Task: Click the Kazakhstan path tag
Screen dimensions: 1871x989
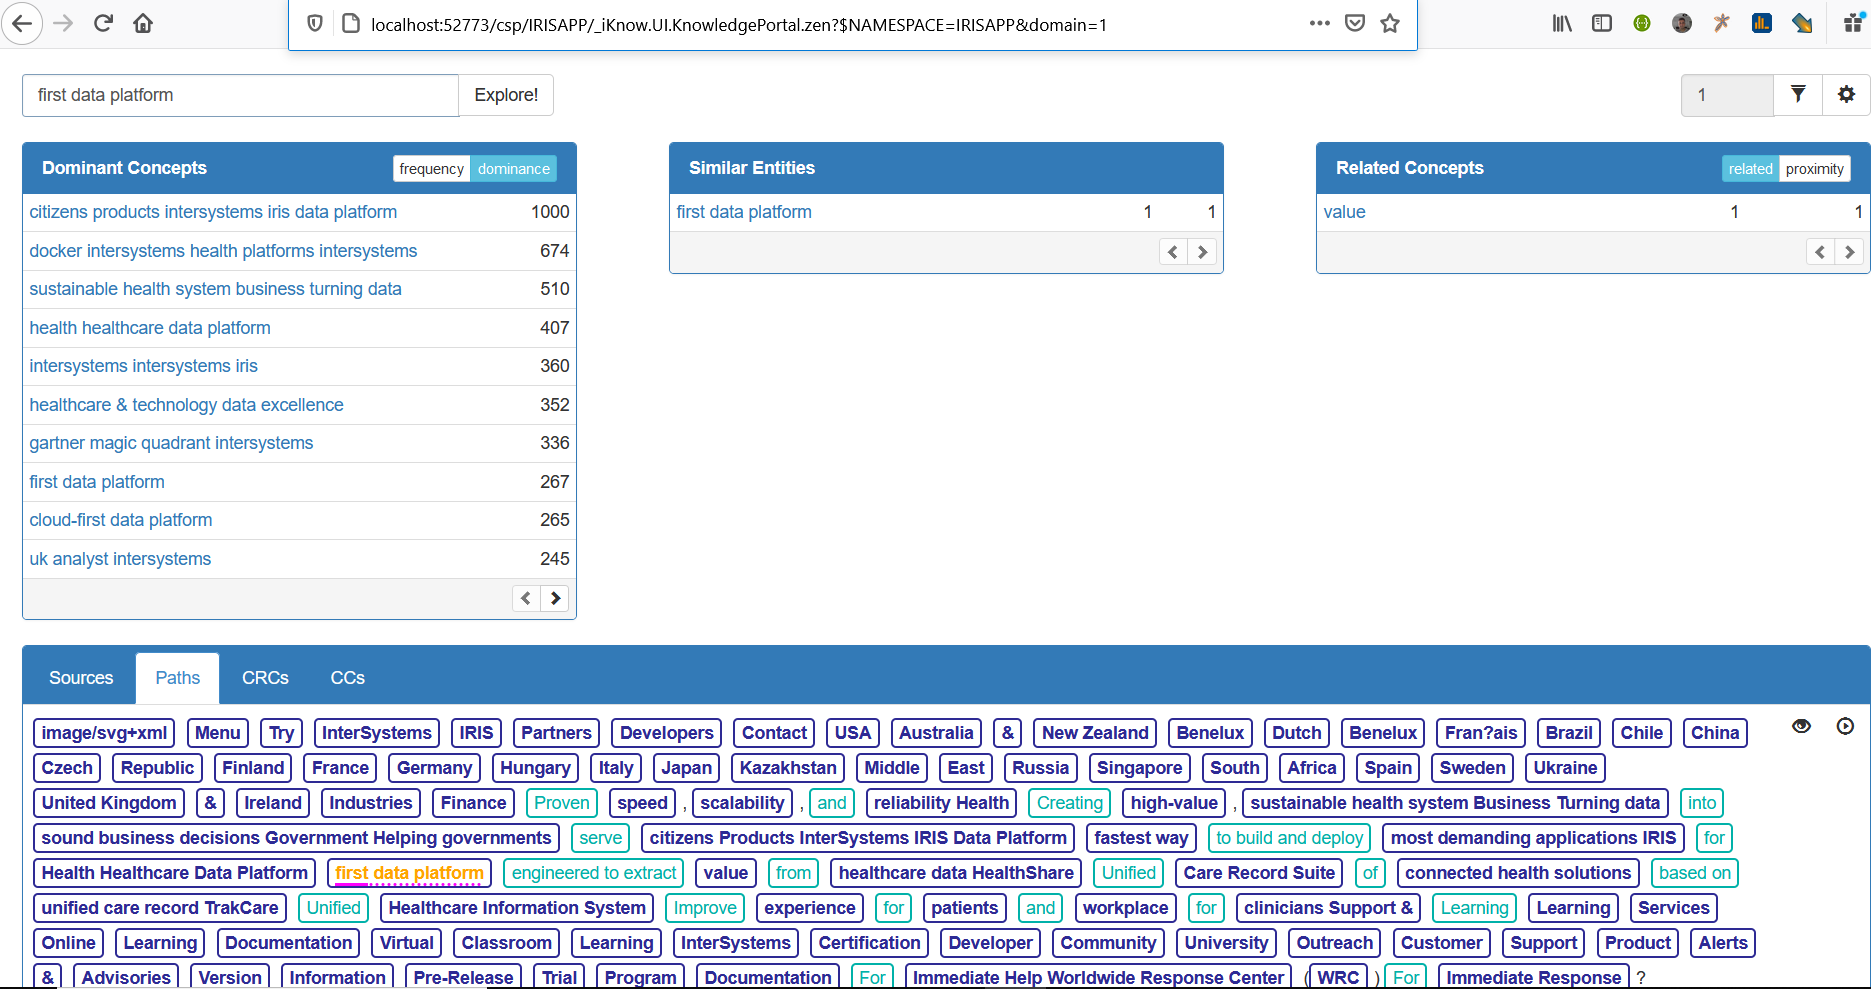Action: click(x=788, y=768)
